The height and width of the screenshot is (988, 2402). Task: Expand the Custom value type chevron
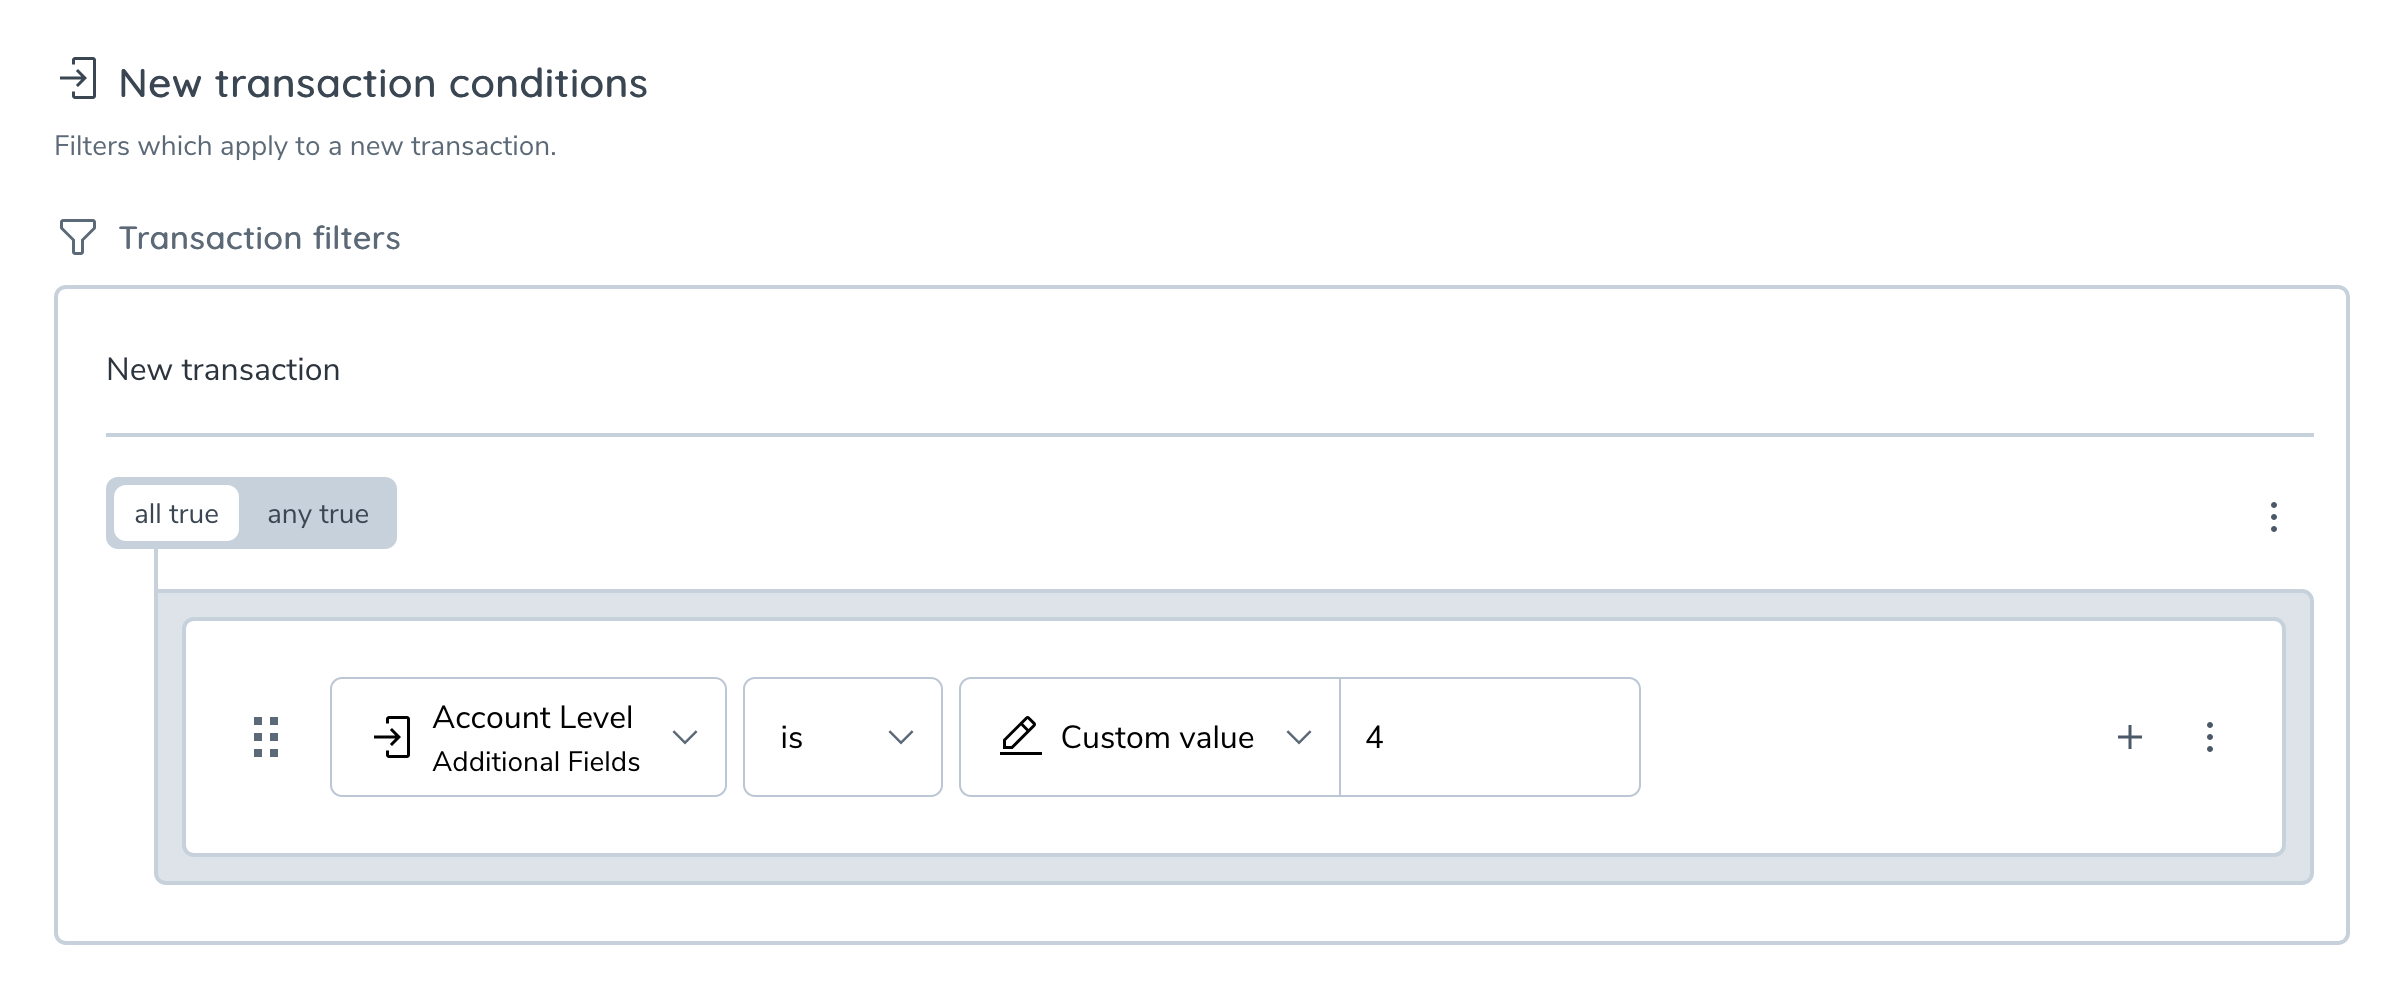click(1299, 737)
